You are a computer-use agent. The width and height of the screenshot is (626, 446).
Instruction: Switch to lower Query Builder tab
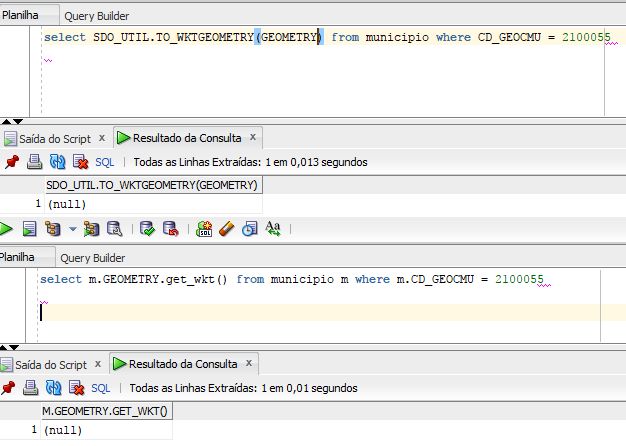(x=93, y=258)
